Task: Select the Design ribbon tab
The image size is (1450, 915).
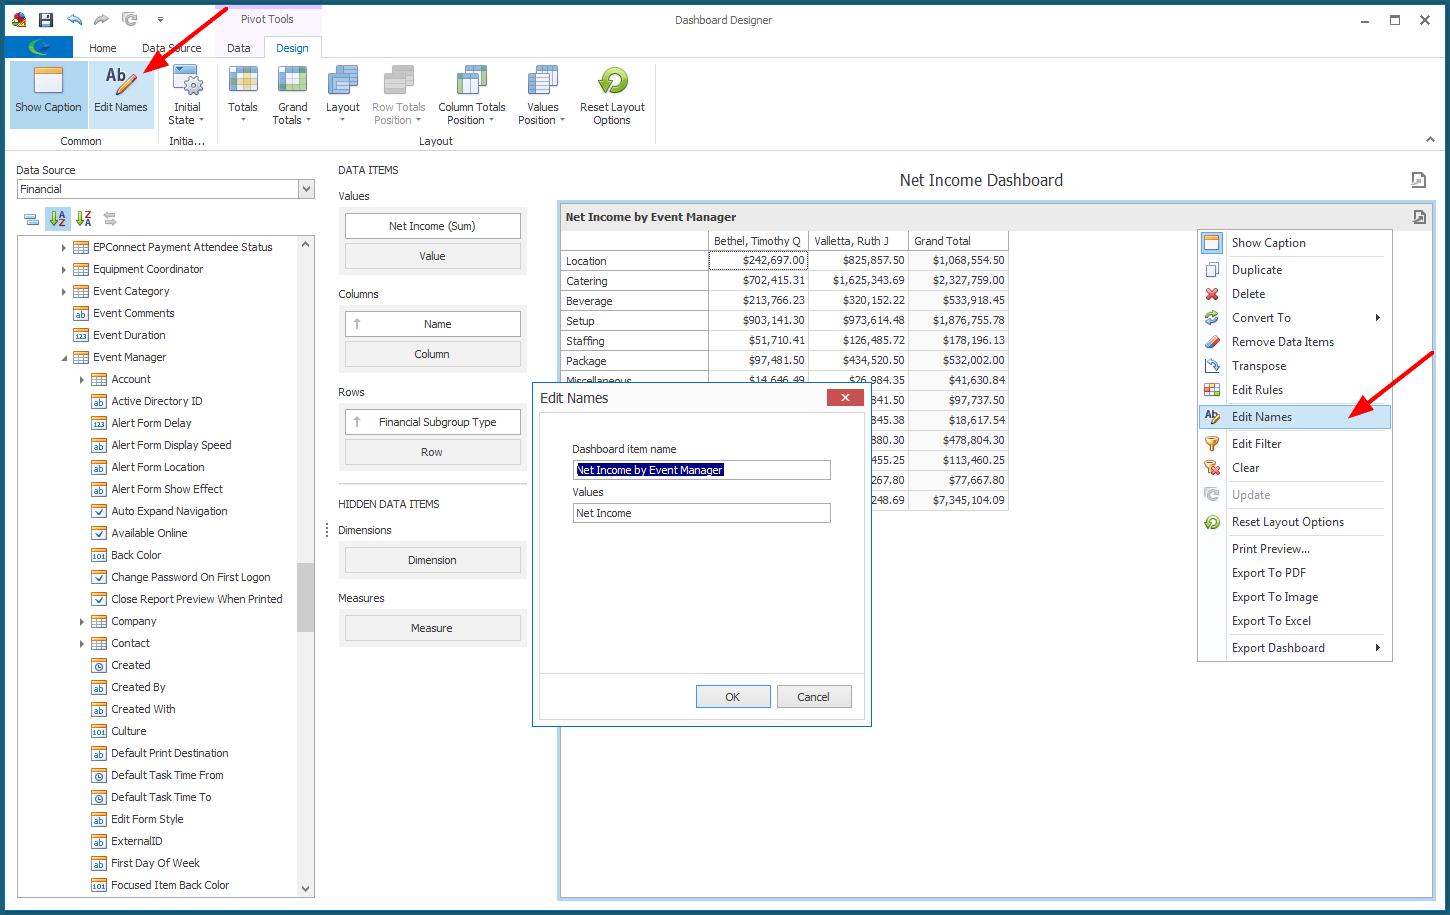Action: [x=292, y=48]
